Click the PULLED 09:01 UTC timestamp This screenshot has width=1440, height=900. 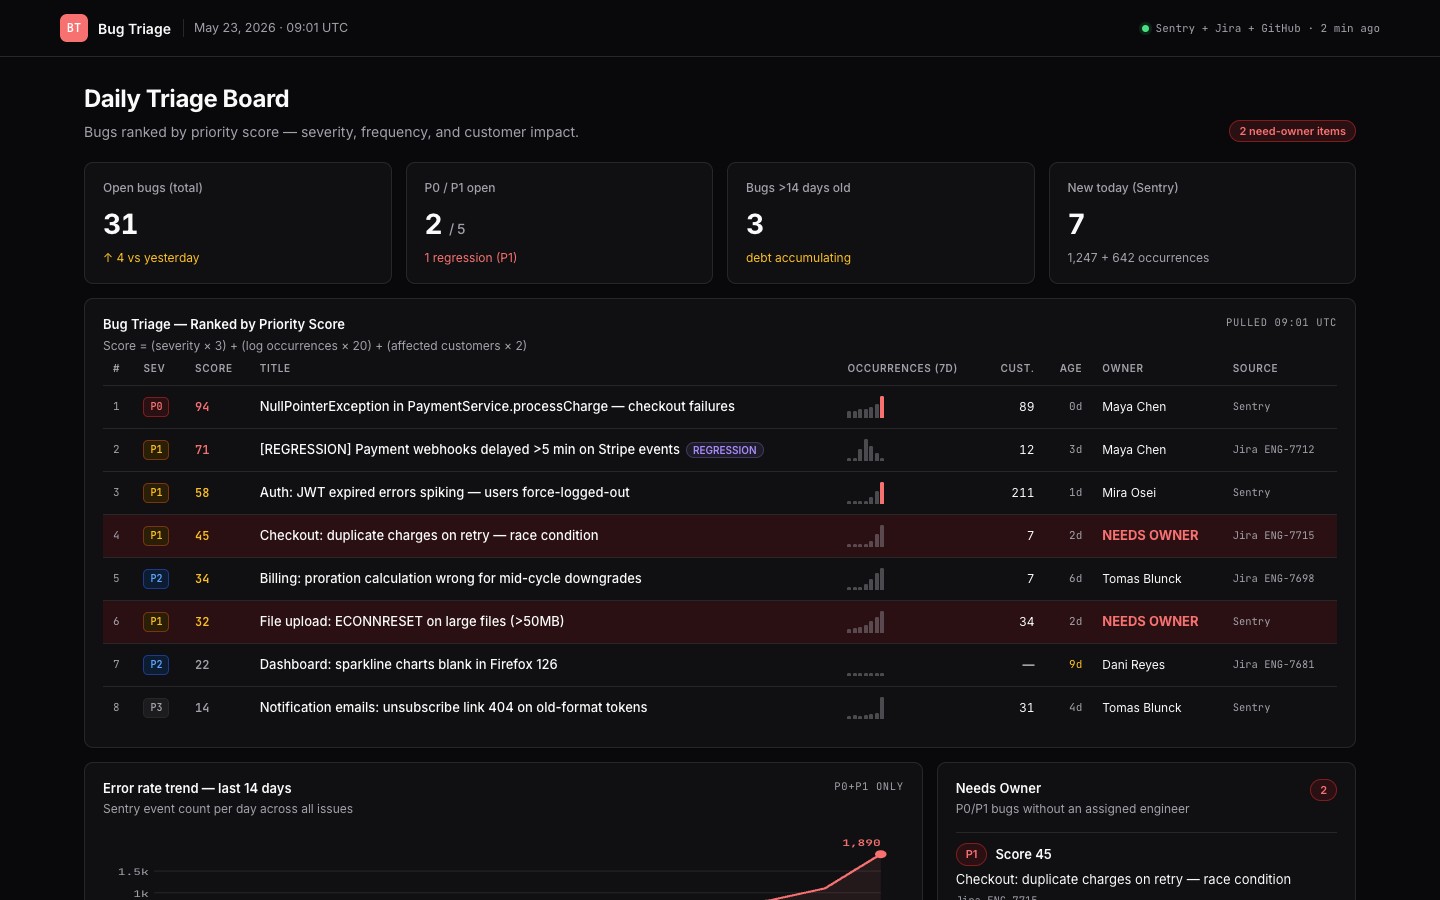coord(1281,323)
